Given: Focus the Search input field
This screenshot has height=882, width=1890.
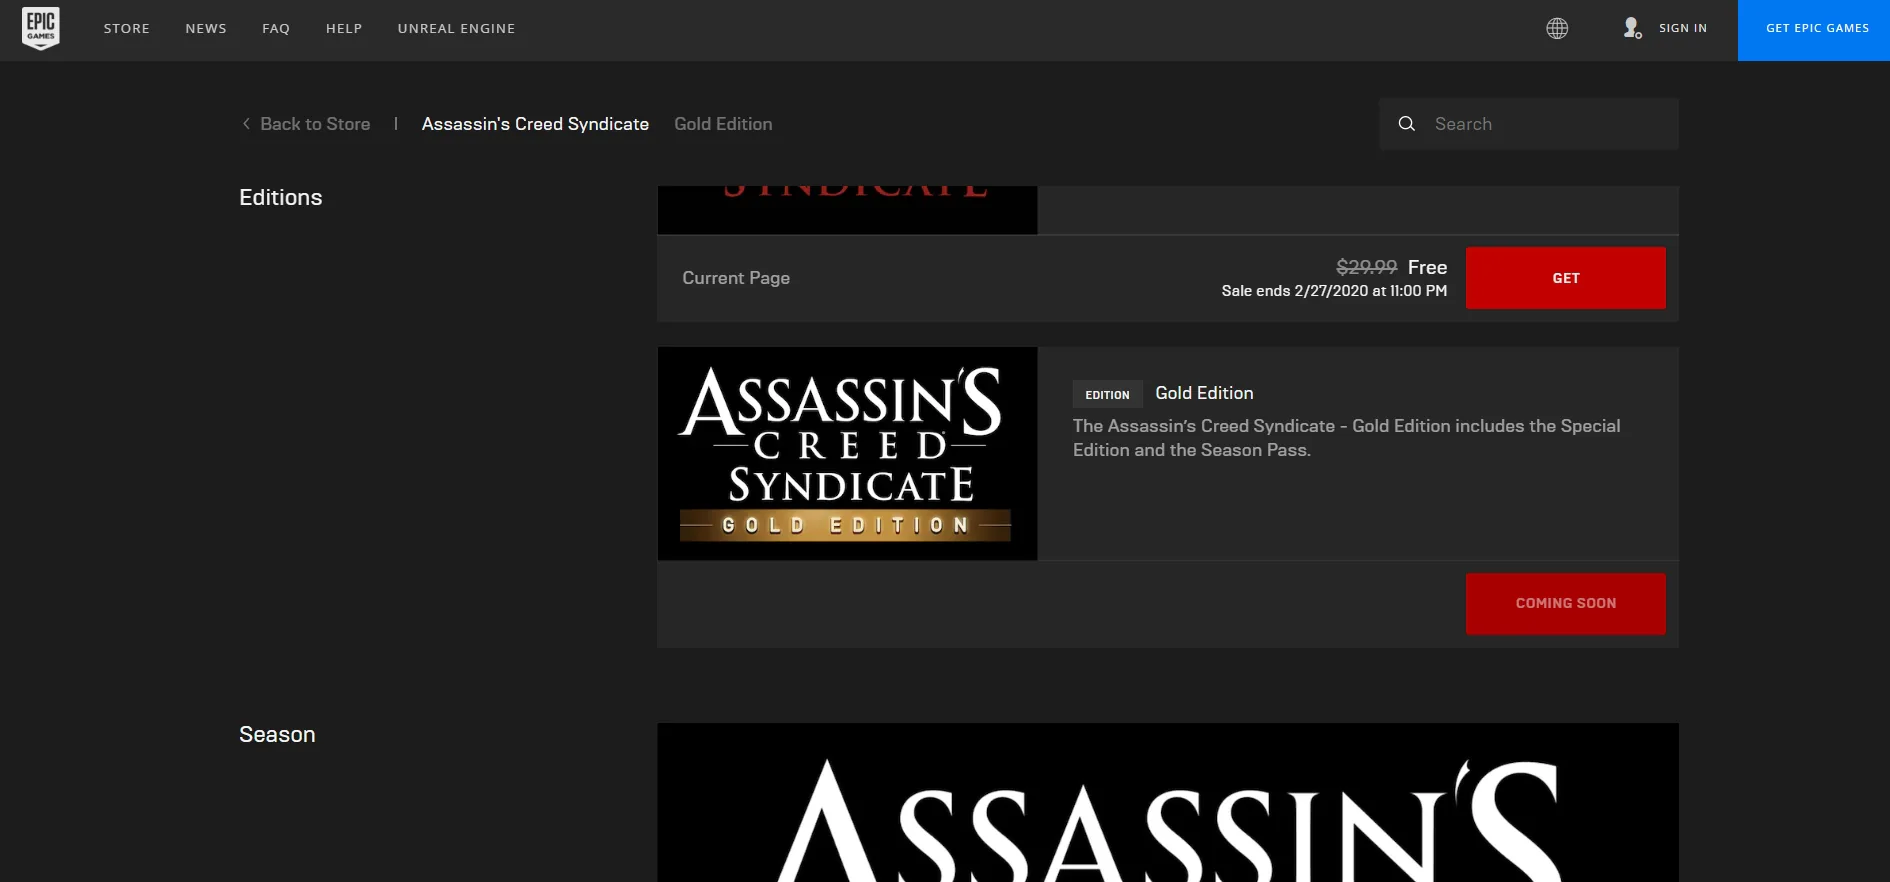Looking at the screenshot, I should 1529,124.
